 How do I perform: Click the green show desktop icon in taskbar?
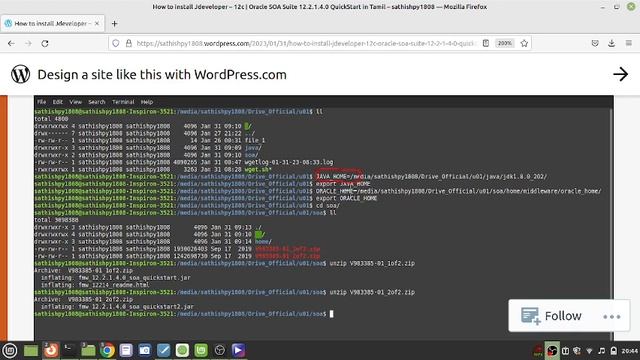(31, 350)
